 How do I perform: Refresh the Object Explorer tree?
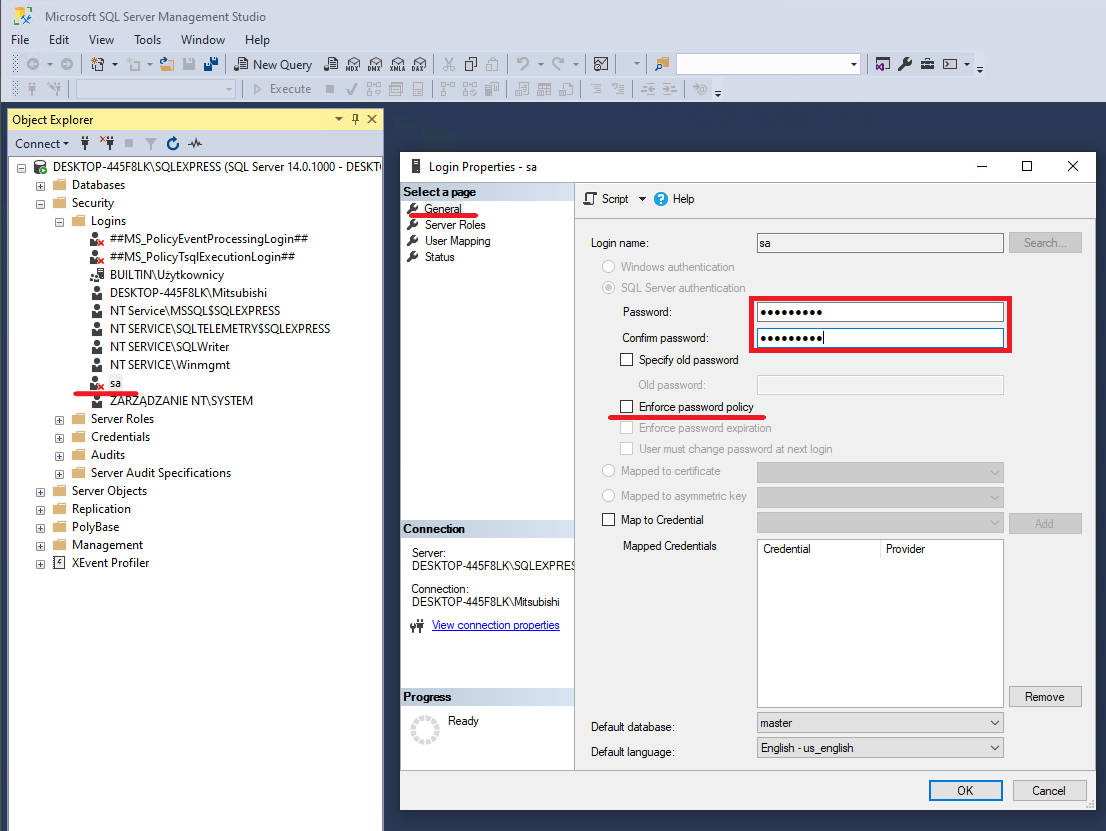tap(173, 143)
